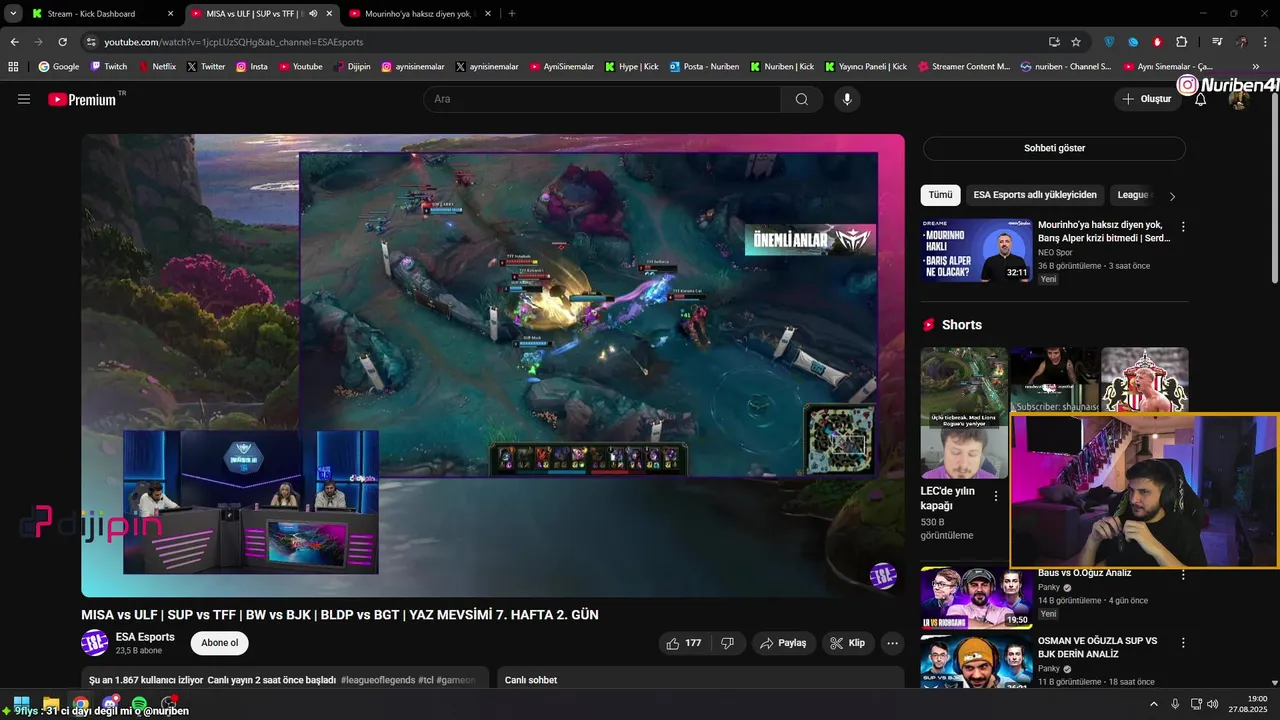Open LEC'de yılın kapağı short thumbnail
This screenshot has width=1280, height=720.
pos(964,413)
